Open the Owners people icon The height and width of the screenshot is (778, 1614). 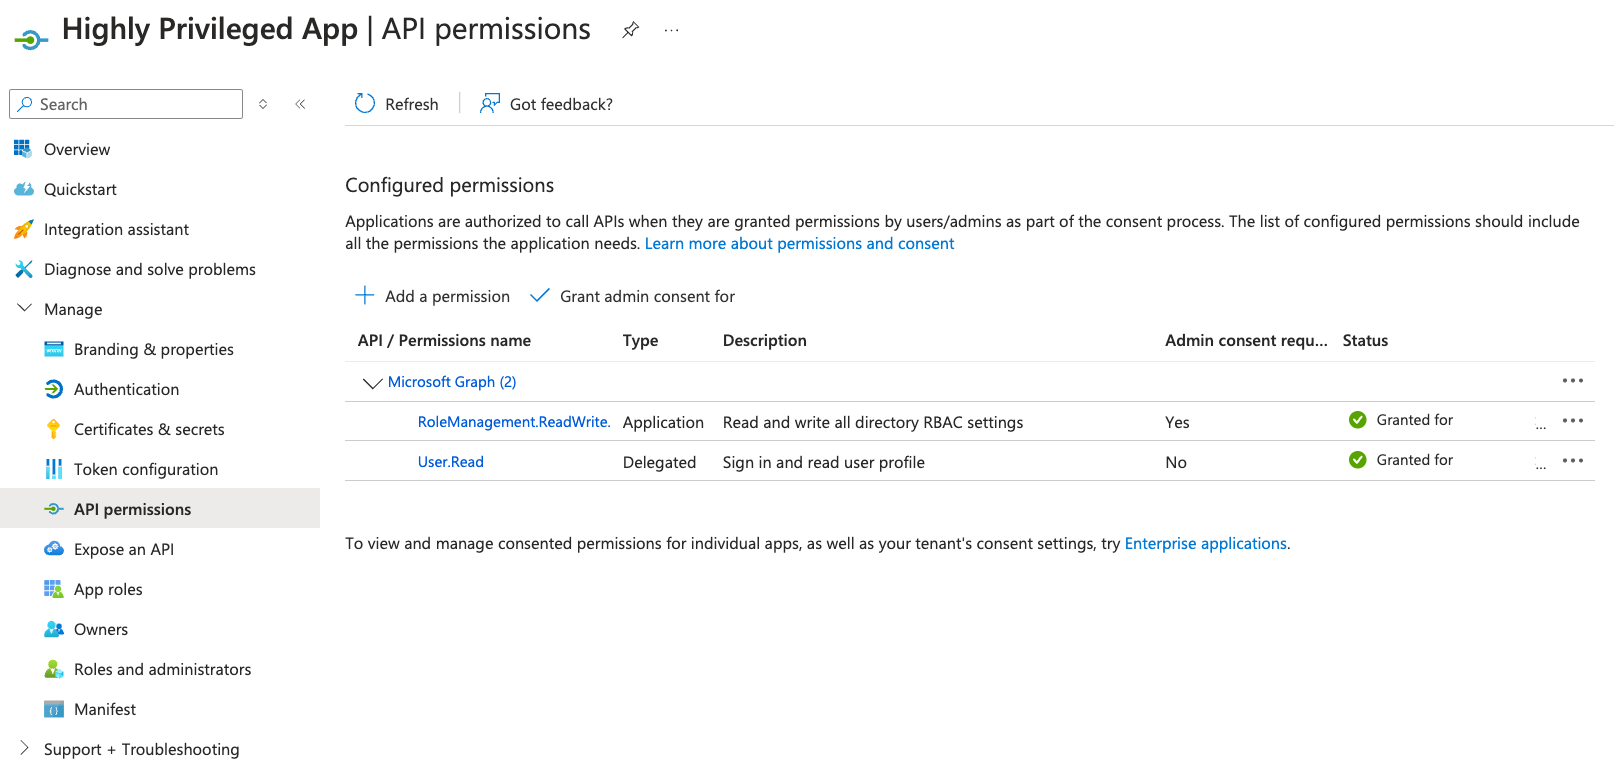click(x=53, y=629)
